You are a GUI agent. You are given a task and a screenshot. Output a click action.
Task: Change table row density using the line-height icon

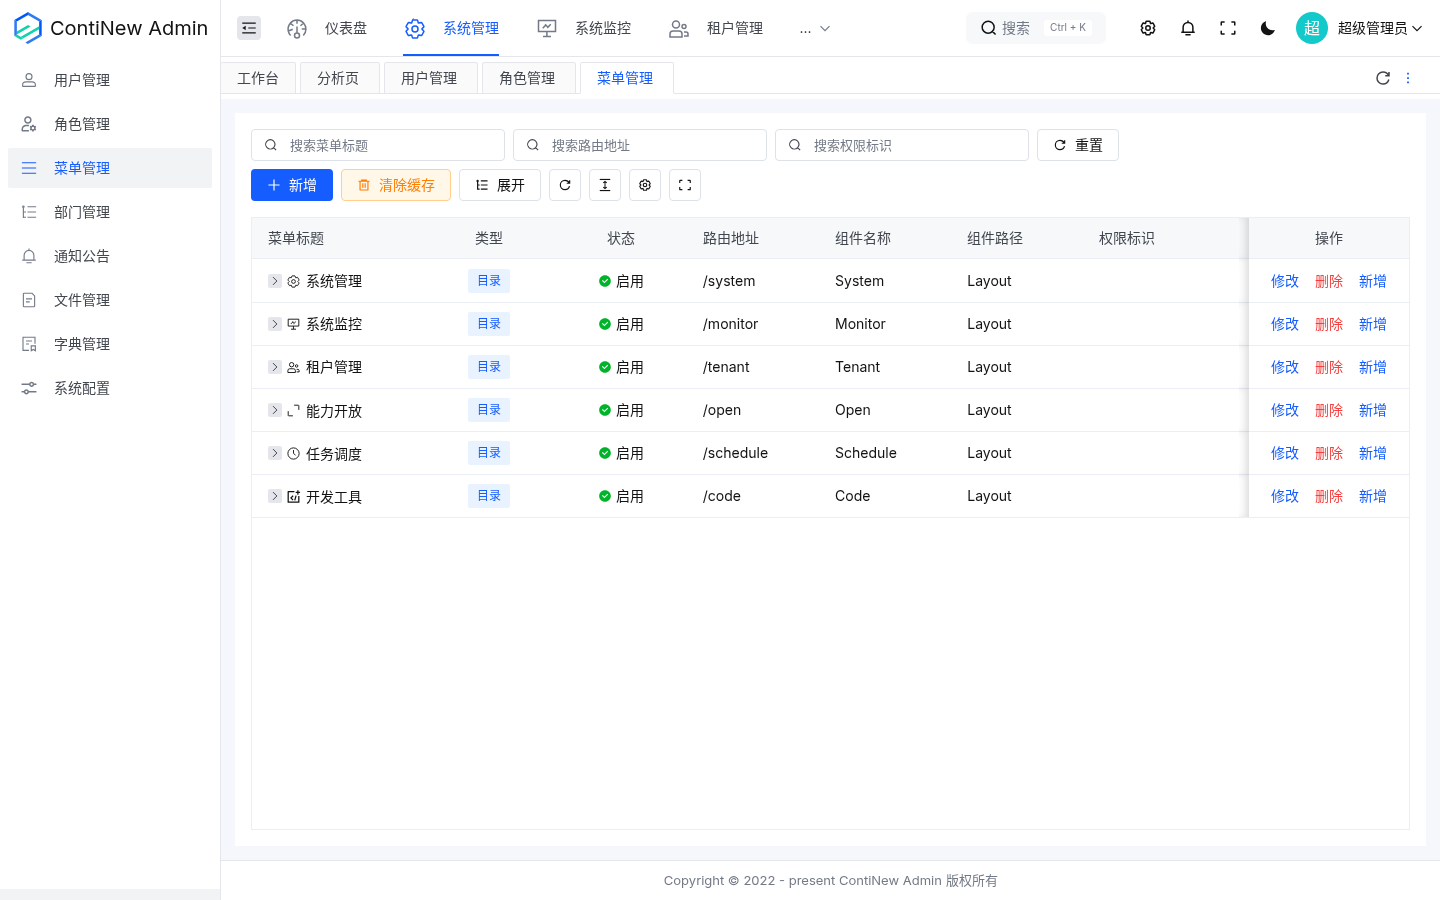[605, 185]
